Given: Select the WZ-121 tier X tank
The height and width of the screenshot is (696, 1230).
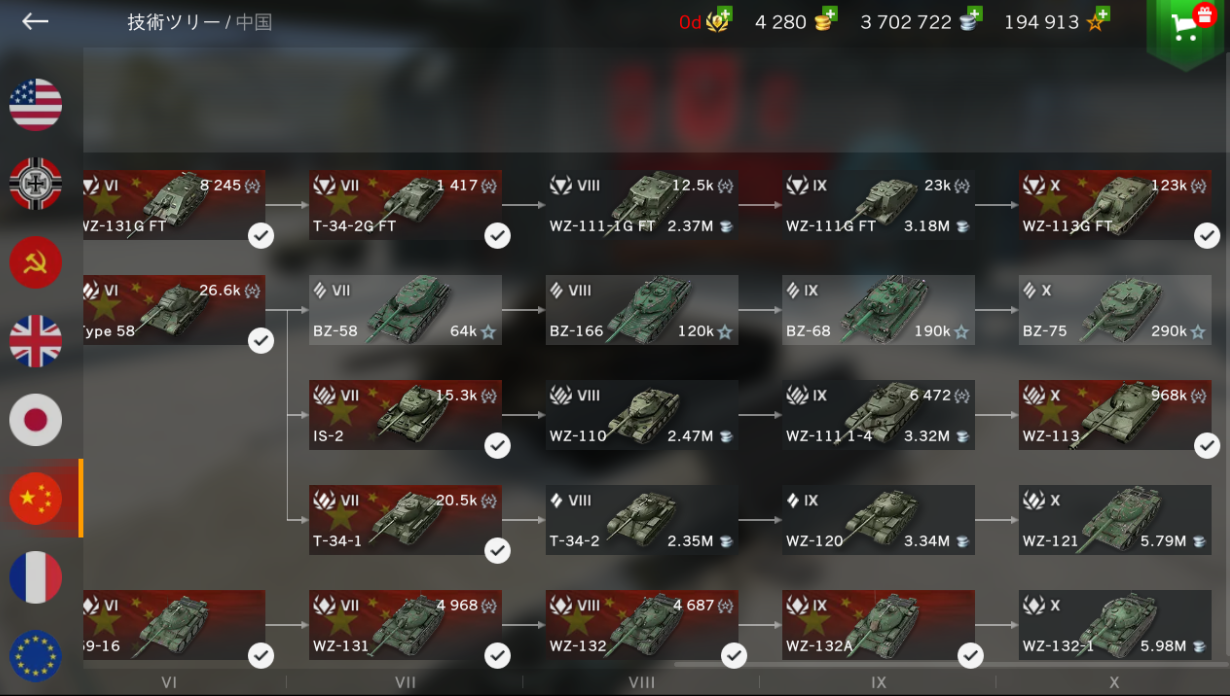Looking at the screenshot, I should [x=1115, y=520].
